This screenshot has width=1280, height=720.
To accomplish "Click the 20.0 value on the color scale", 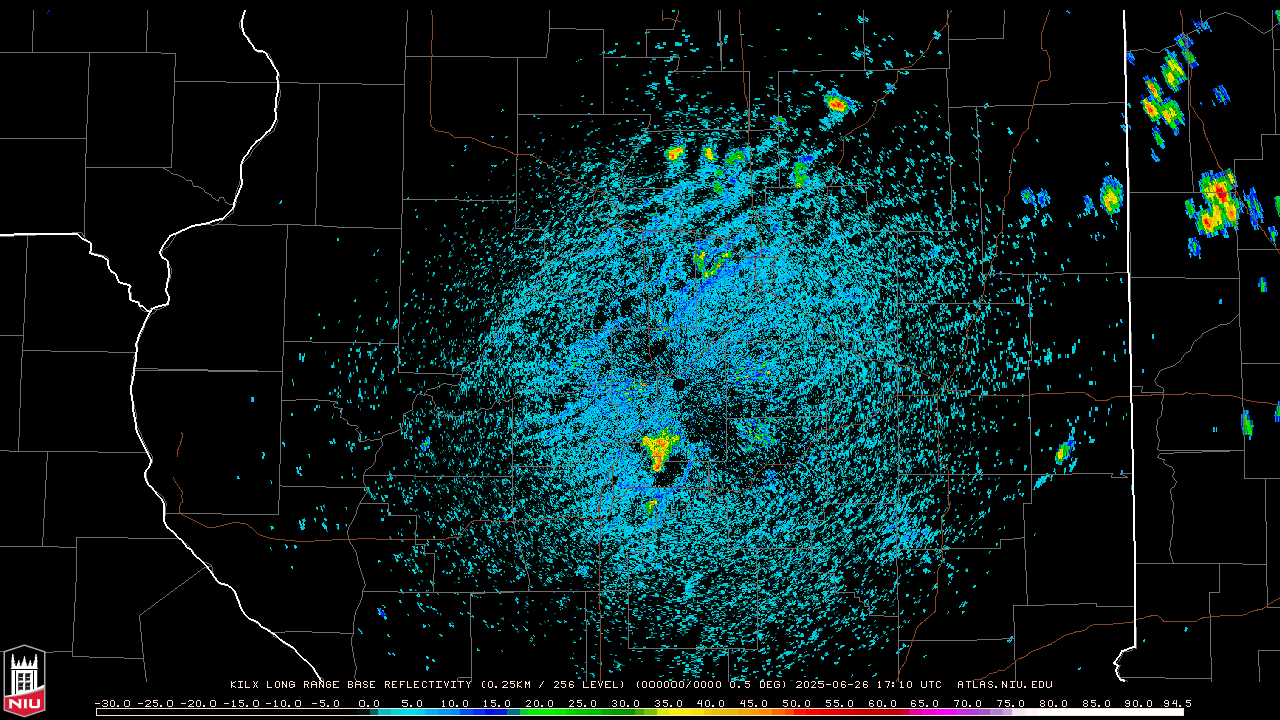I will coord(540,703).
